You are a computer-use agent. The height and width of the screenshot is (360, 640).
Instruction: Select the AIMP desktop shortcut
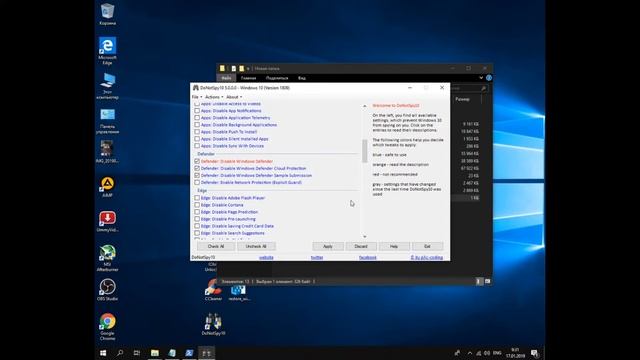pos(107,187)
